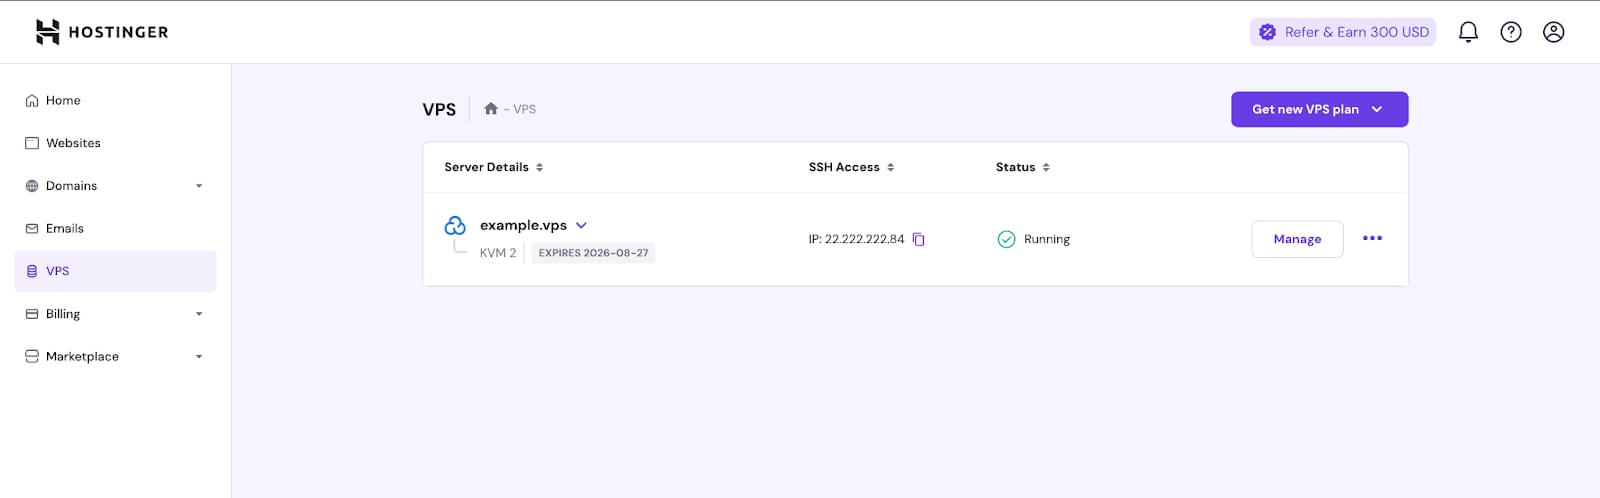The height and width of the screenshot is (498, 1600).
Task: Copy the server IP address
Action: 919,239
